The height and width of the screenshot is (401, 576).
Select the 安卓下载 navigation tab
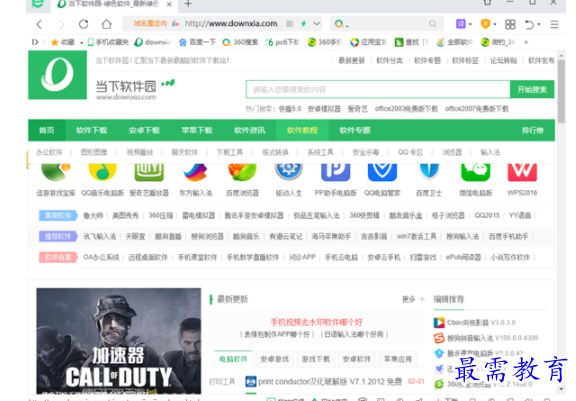tap(144, 130)
